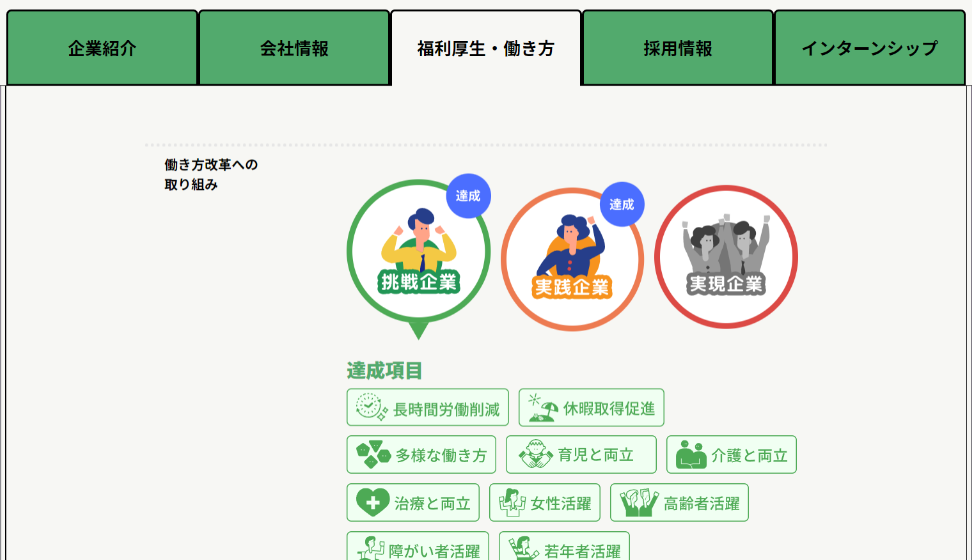Click the 若年者活躍 tag button
The height and width of the screenshot is (560, 972).
[565, 546]
